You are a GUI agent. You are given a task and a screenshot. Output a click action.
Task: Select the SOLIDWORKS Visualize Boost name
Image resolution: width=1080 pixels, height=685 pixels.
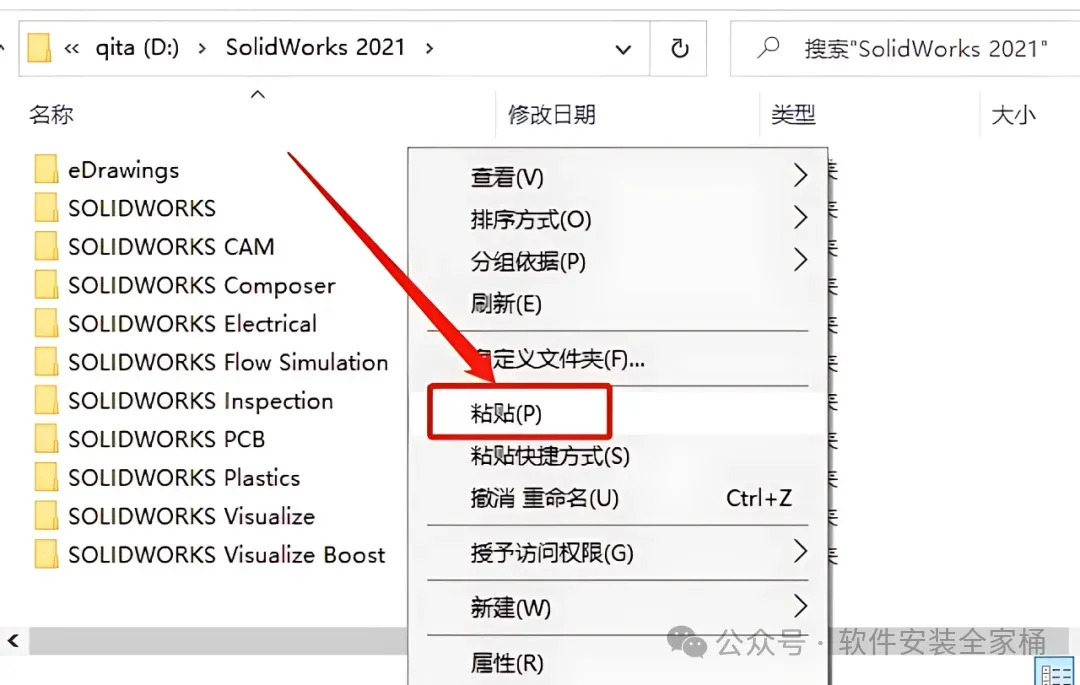click(227, 555)
